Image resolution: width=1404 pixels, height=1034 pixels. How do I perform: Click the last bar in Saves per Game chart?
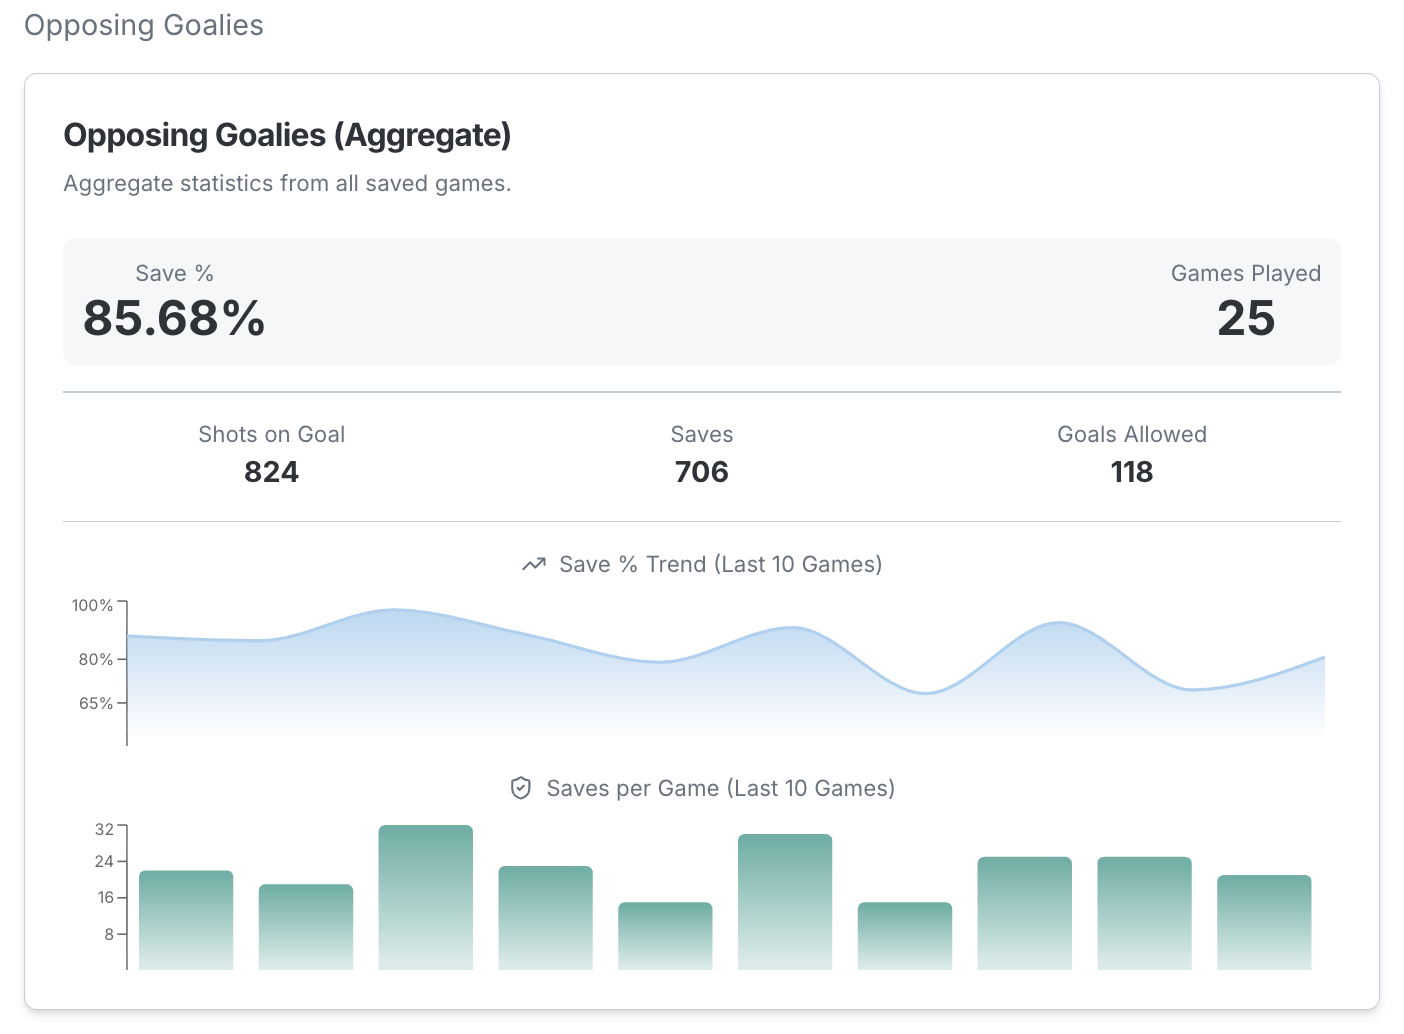(x=1264, y=922)
